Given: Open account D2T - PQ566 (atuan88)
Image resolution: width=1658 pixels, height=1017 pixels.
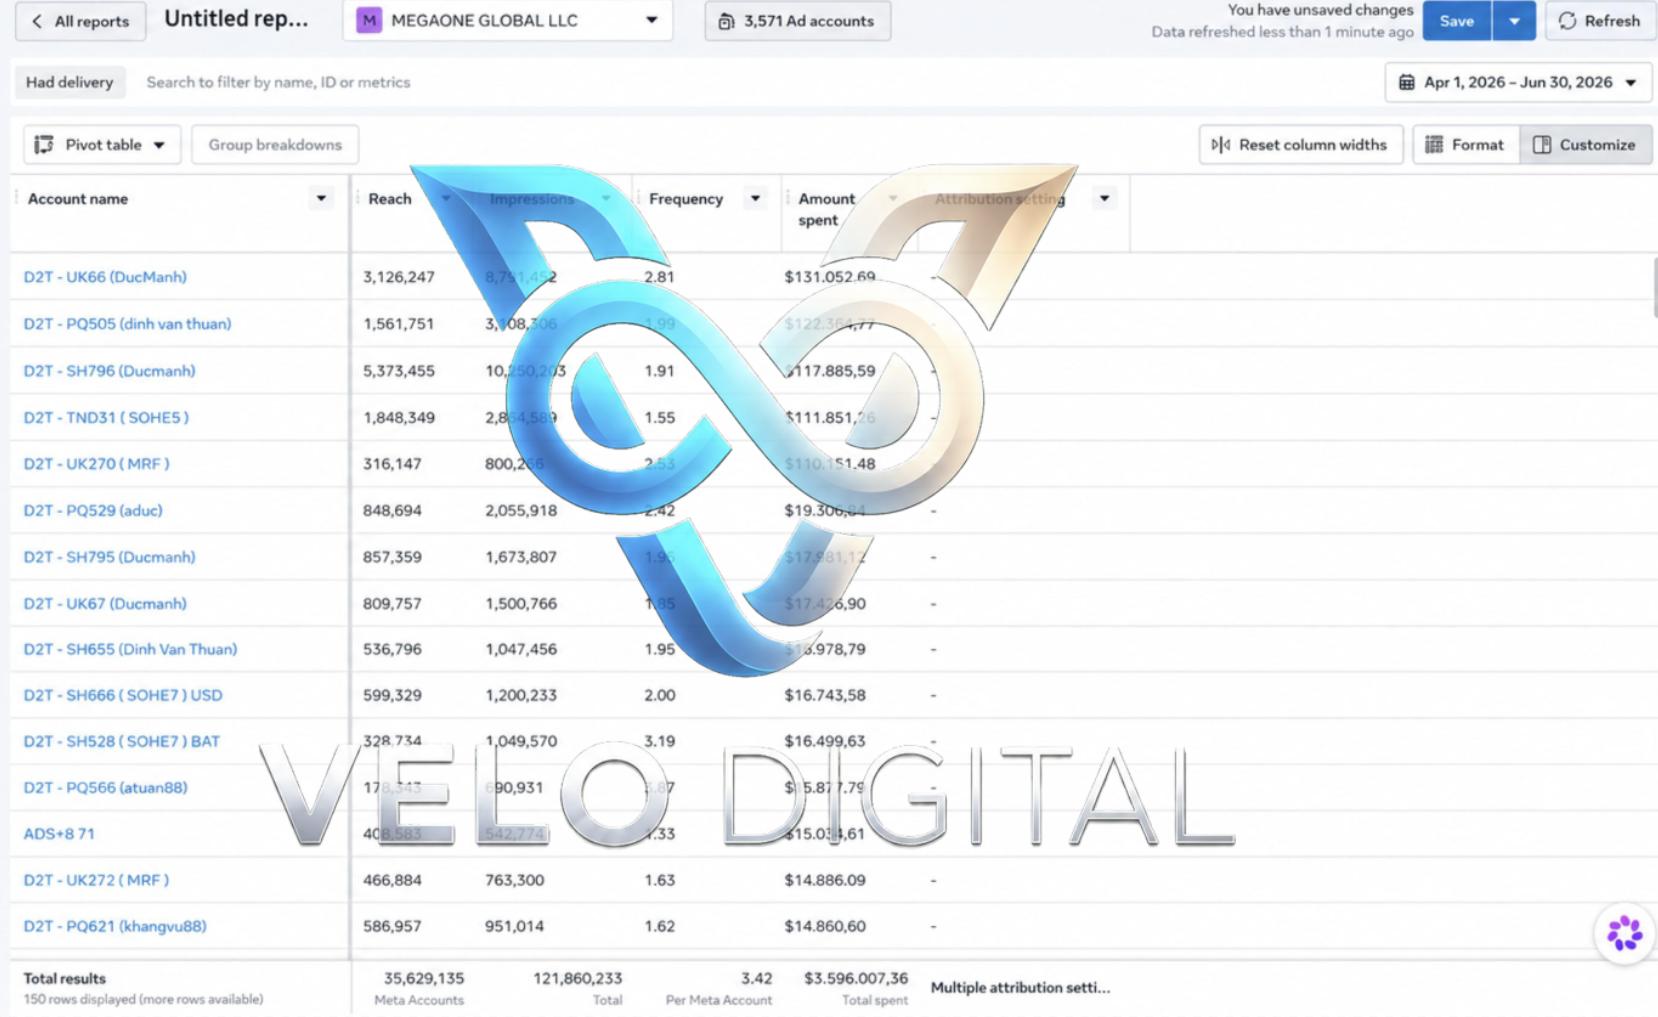Looking at the screenshot, I should [105, 787].
